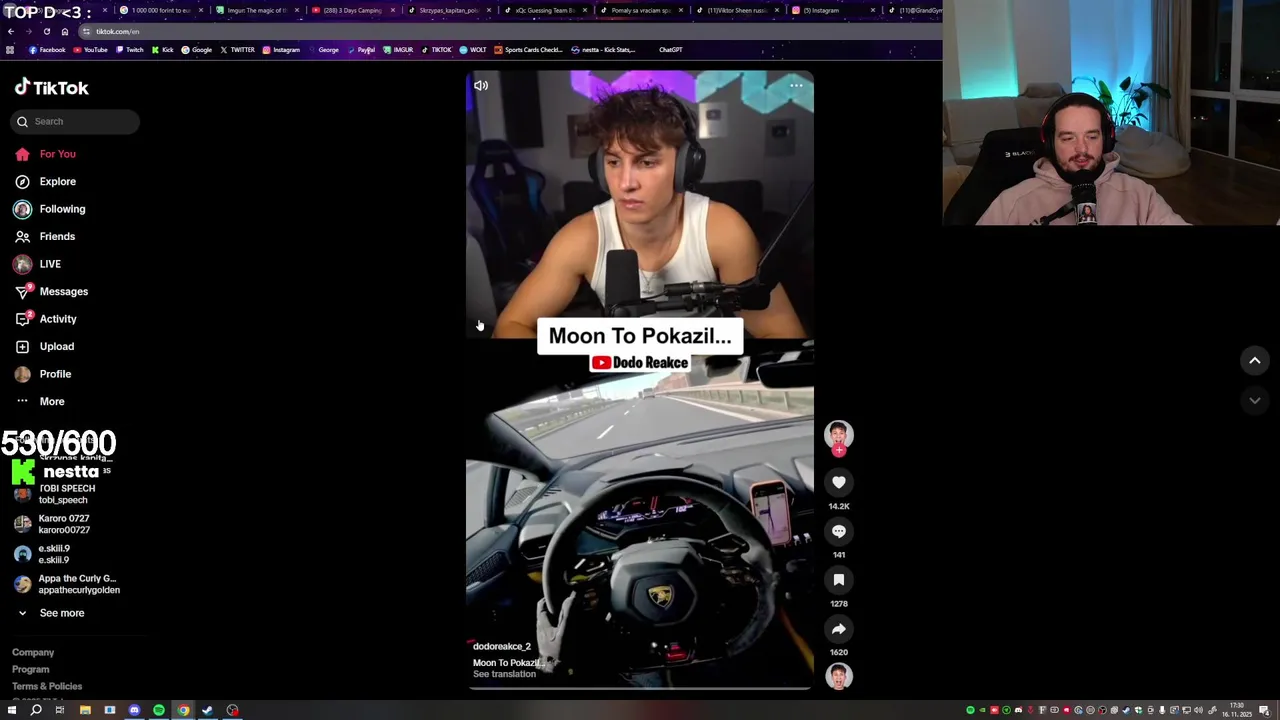Open the LIVE section
The width and height of the screenshot is (1280, 720).
[50, 264]
